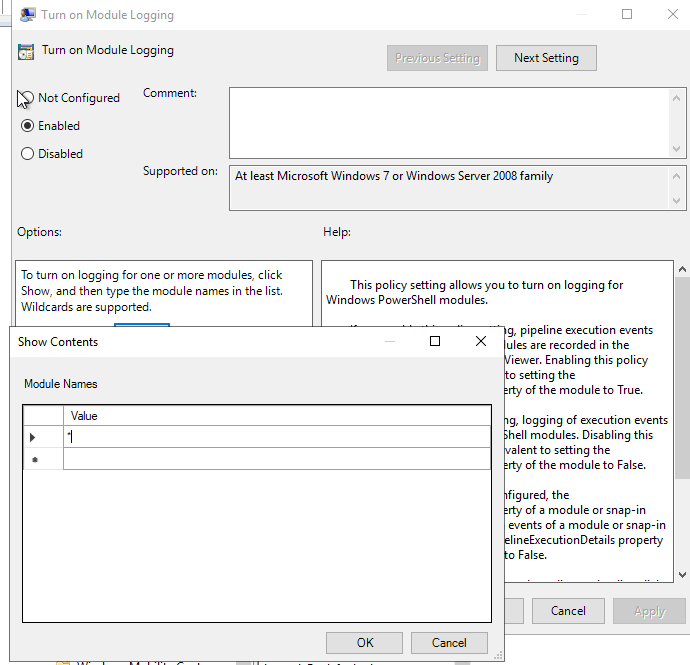Click Cancel in Show Contents dialog

click(x=449, y=643)
